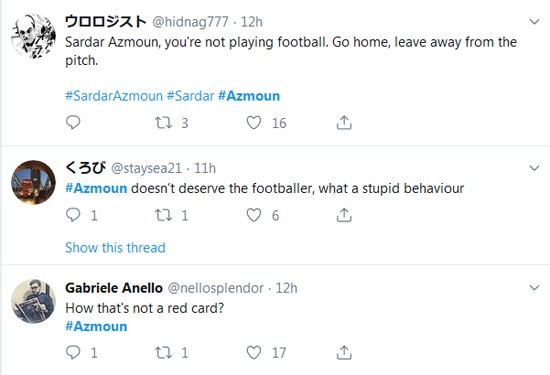
Task: Open more options for @hidnag777 tweet
Action: (534, 22)
